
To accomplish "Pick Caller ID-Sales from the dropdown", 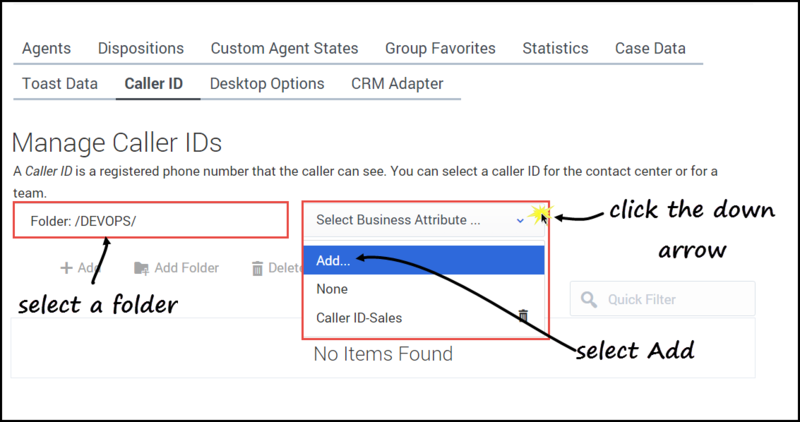I will tap(359, 318).
